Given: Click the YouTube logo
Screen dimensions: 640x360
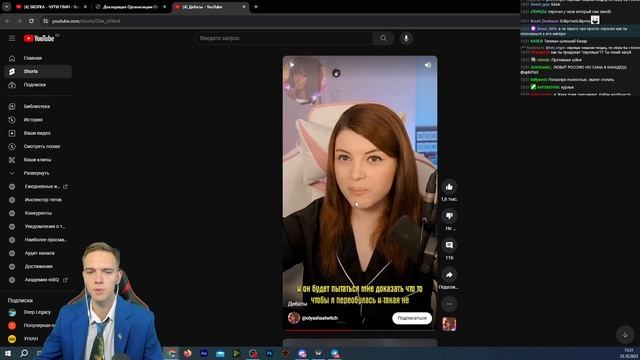Looking at the screenshot, I should [x=39, y=38].
